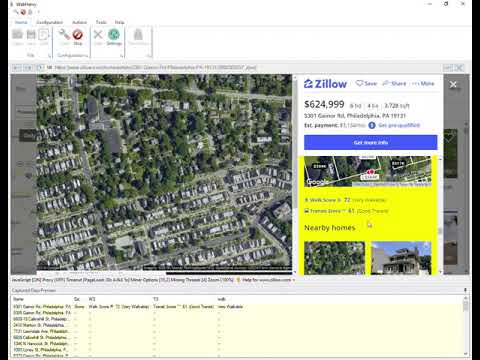Image resolution: width=480 pixels, height=360 pixels.
Task: Open the Tools ribbon tab
Action: click(101, 22)
